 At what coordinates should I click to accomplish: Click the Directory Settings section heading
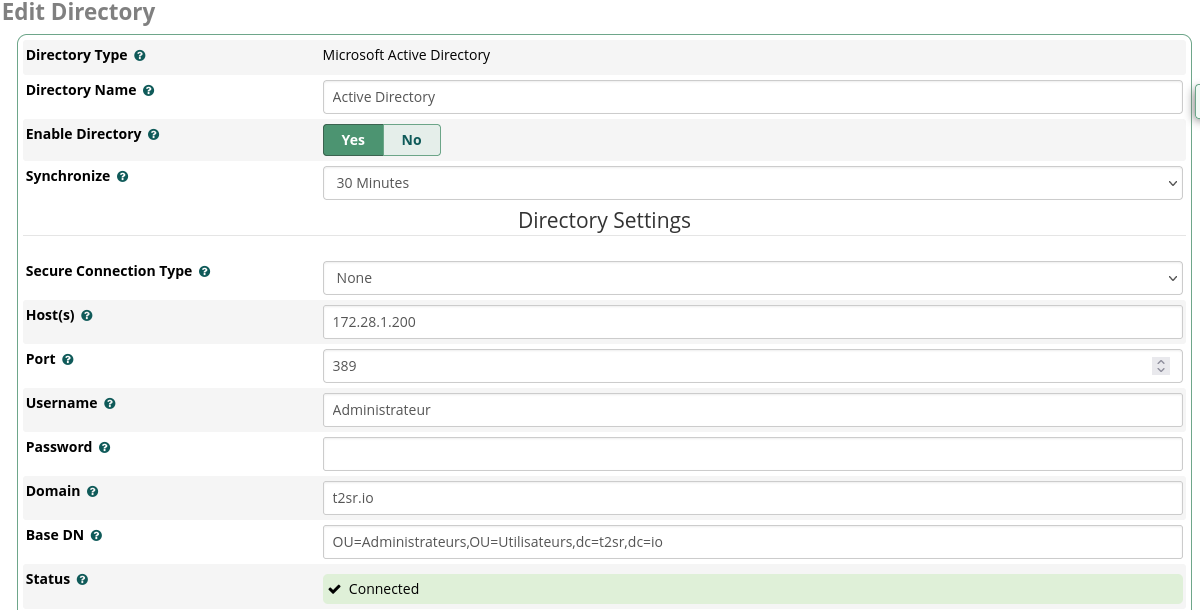point(604,220)
